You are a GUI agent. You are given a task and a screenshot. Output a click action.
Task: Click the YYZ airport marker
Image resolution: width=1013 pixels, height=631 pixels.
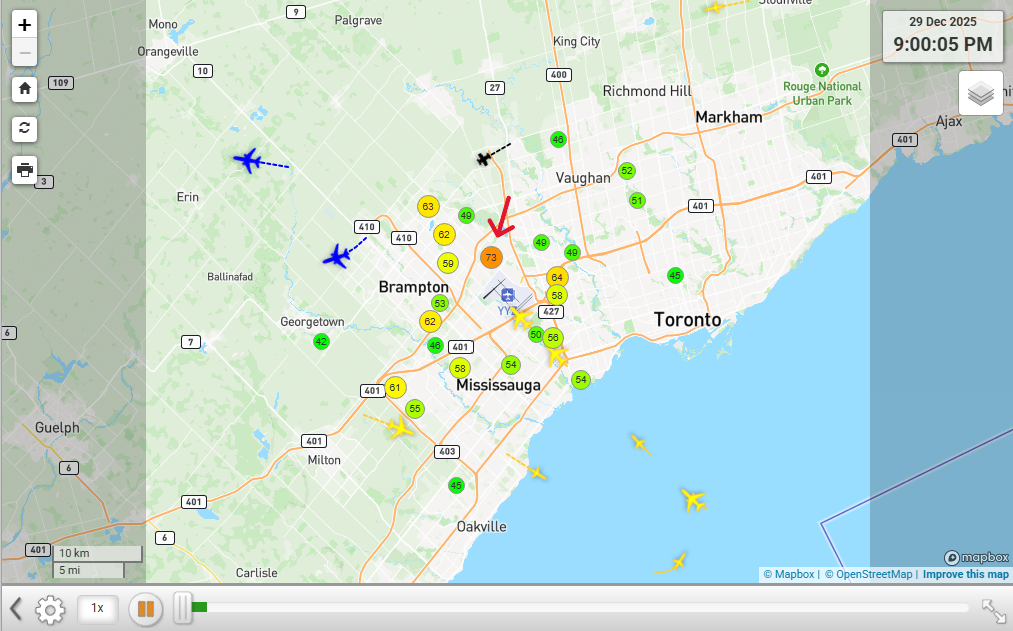click(508, 295)
